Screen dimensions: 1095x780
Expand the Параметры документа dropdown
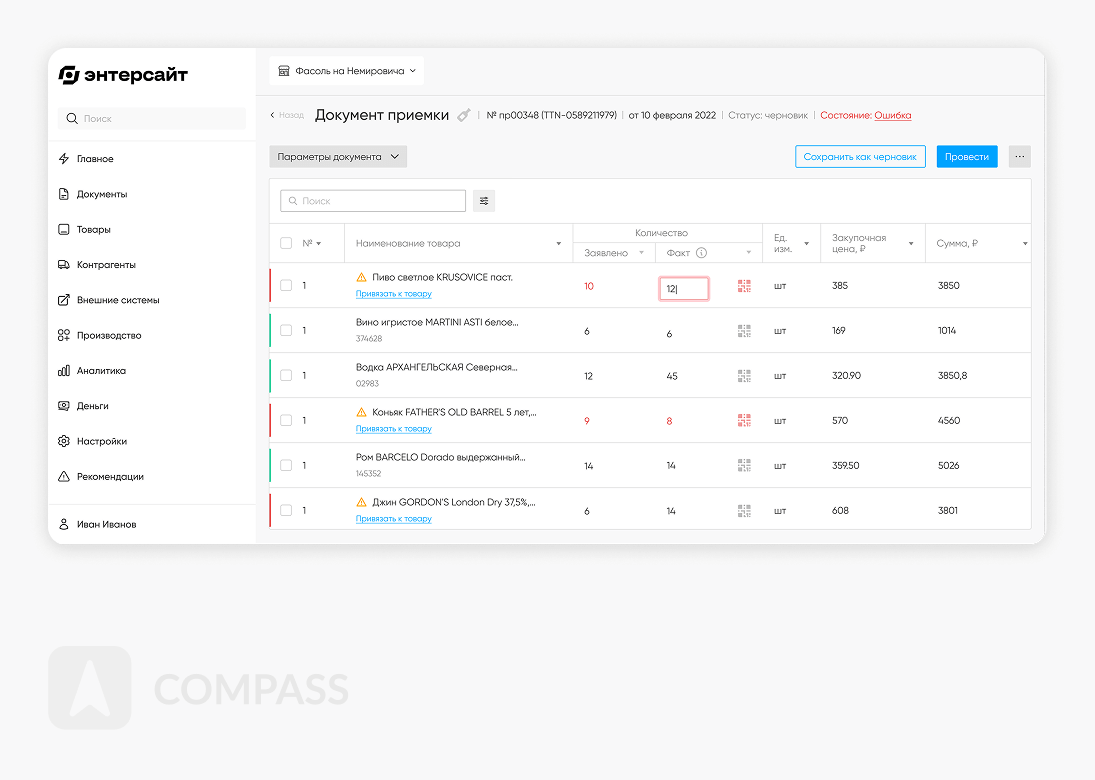tap(338, 157)
